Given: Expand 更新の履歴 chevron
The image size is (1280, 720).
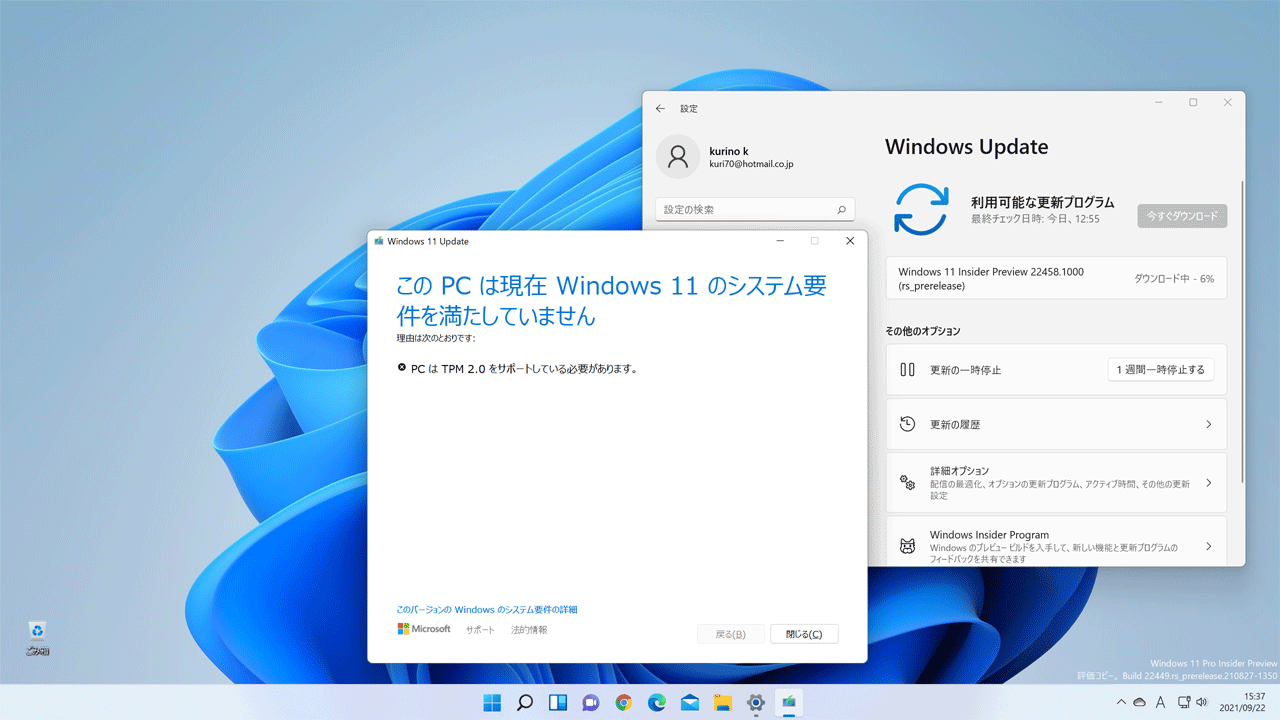Looking at the screenshot, I should [1208, 424].
